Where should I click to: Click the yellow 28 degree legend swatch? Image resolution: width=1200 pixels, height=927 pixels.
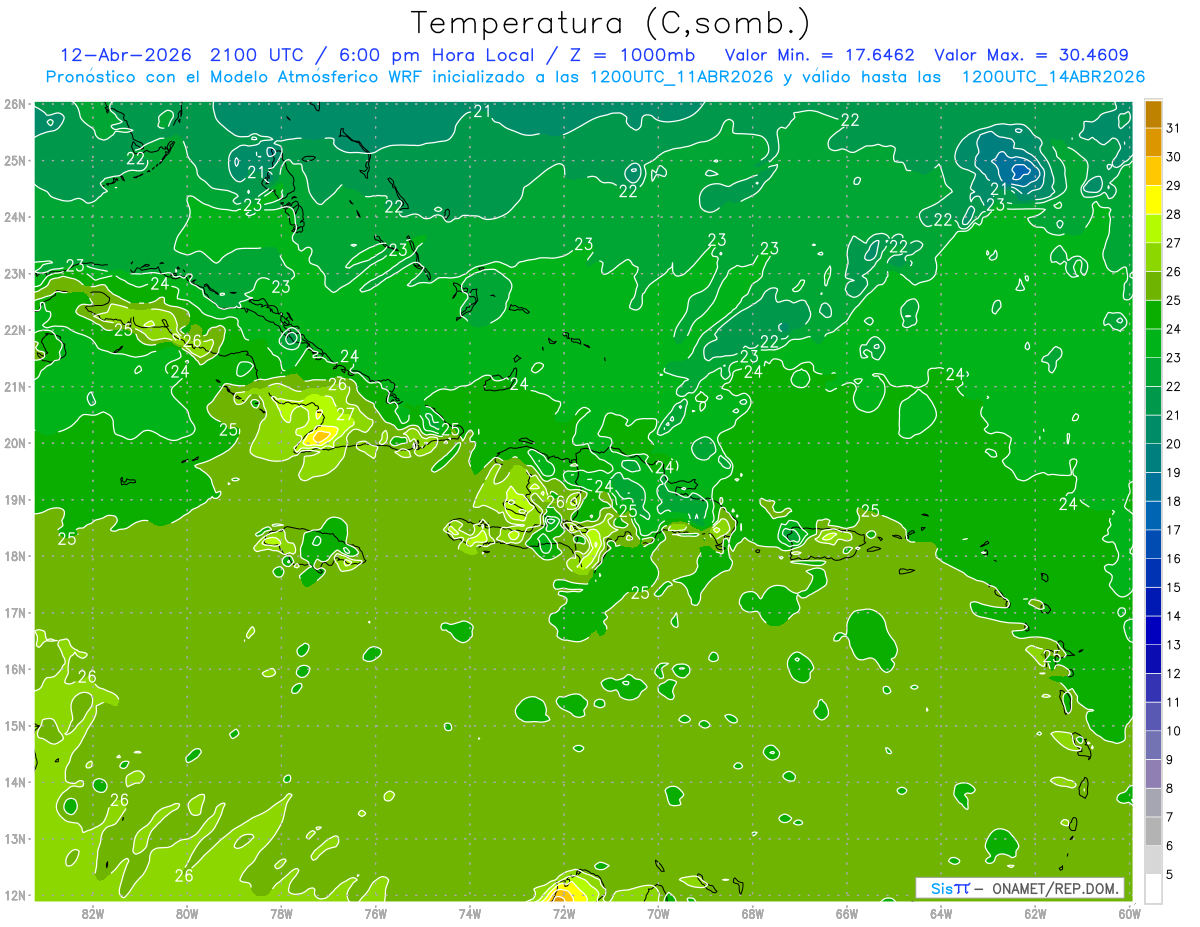tap(1152, 200)
